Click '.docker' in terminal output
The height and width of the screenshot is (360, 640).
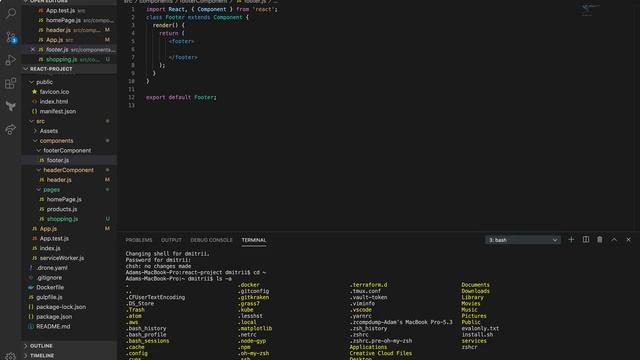(x=249, y=285)
